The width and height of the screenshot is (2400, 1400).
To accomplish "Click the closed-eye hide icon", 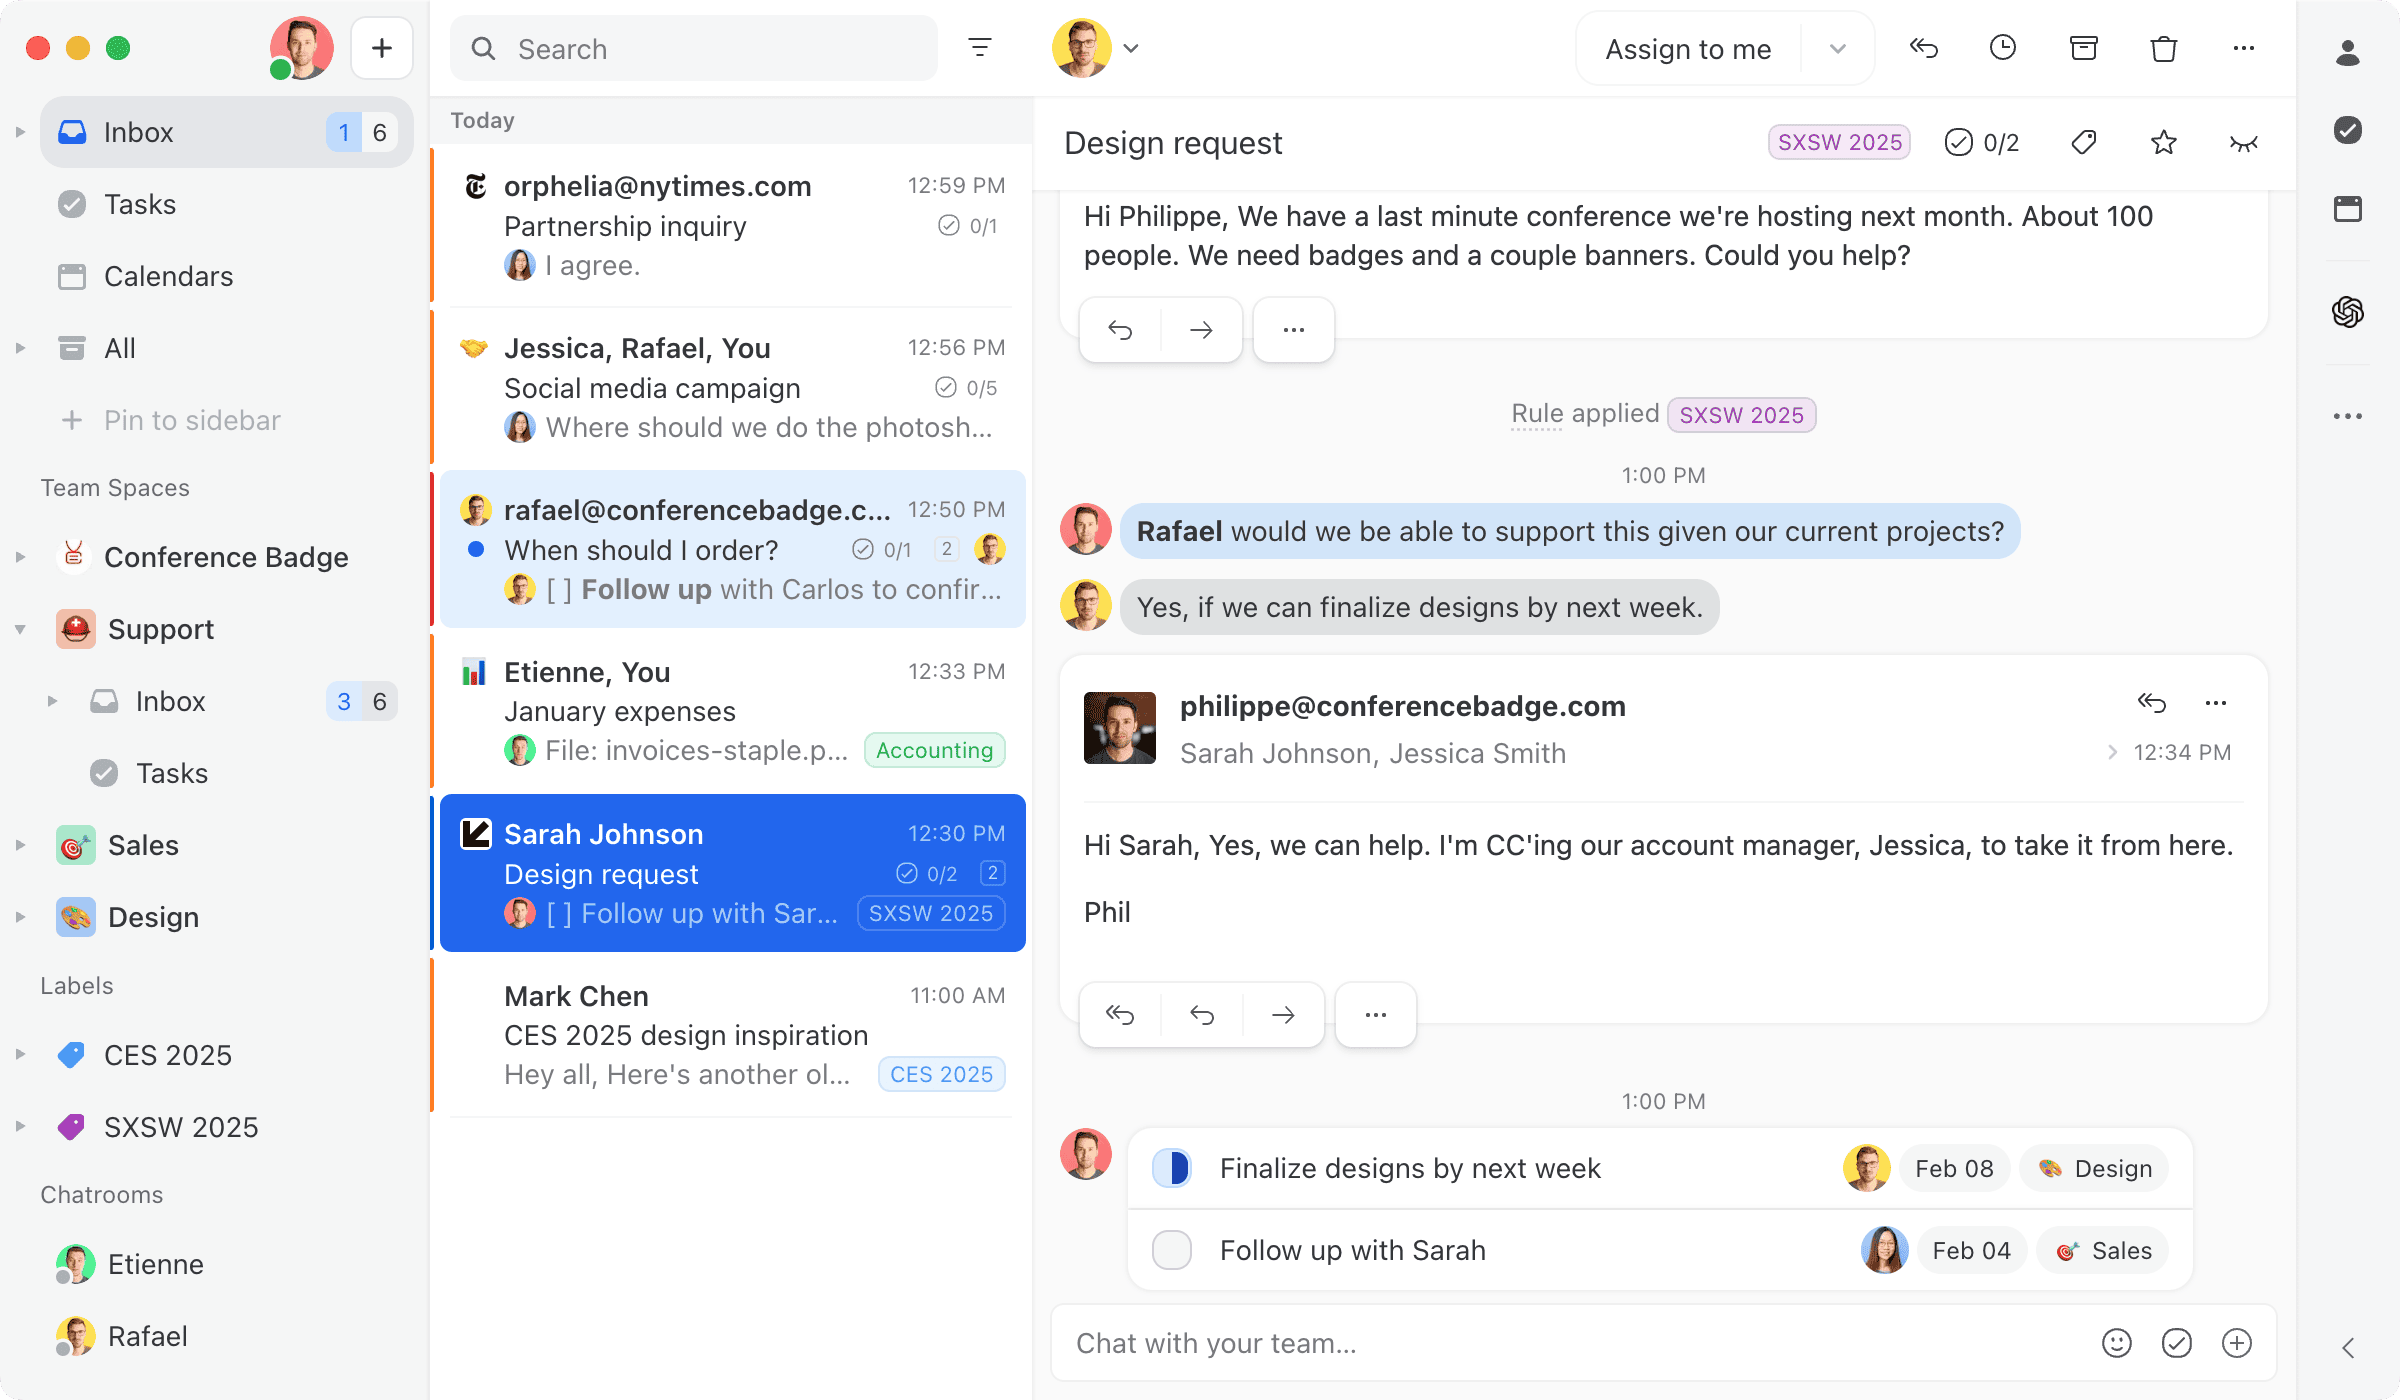I will pos(2244,143).
